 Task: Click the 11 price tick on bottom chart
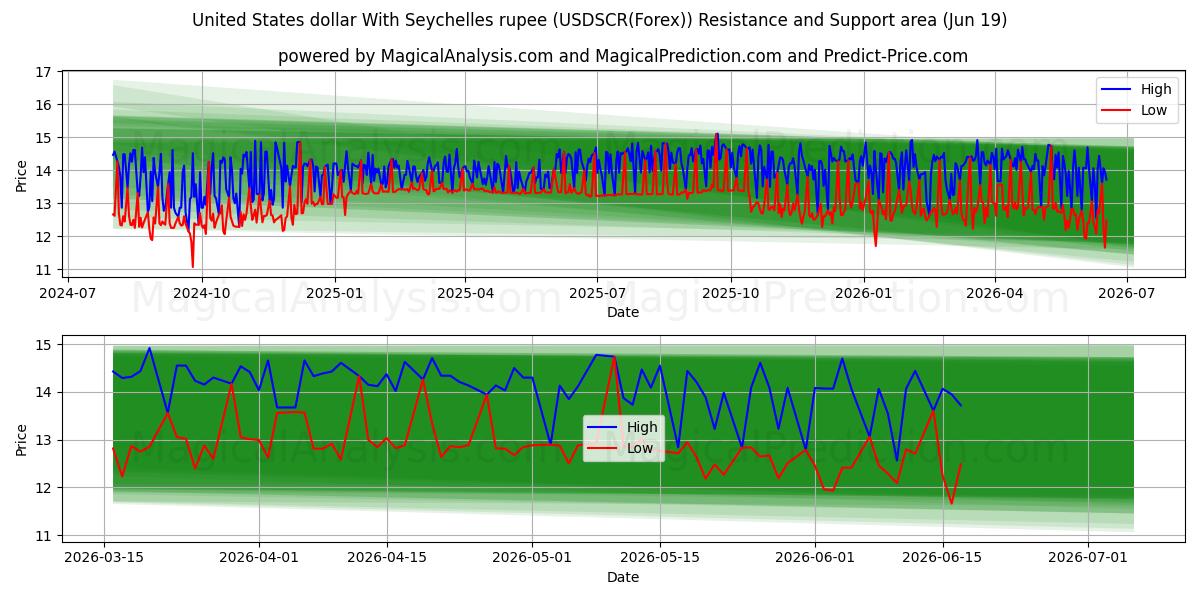coord(43,536)
